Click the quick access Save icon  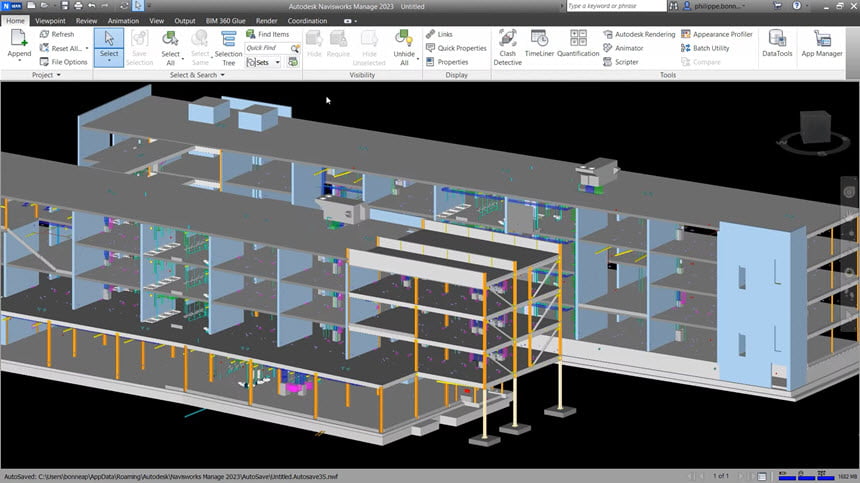[x=64, y=6]
